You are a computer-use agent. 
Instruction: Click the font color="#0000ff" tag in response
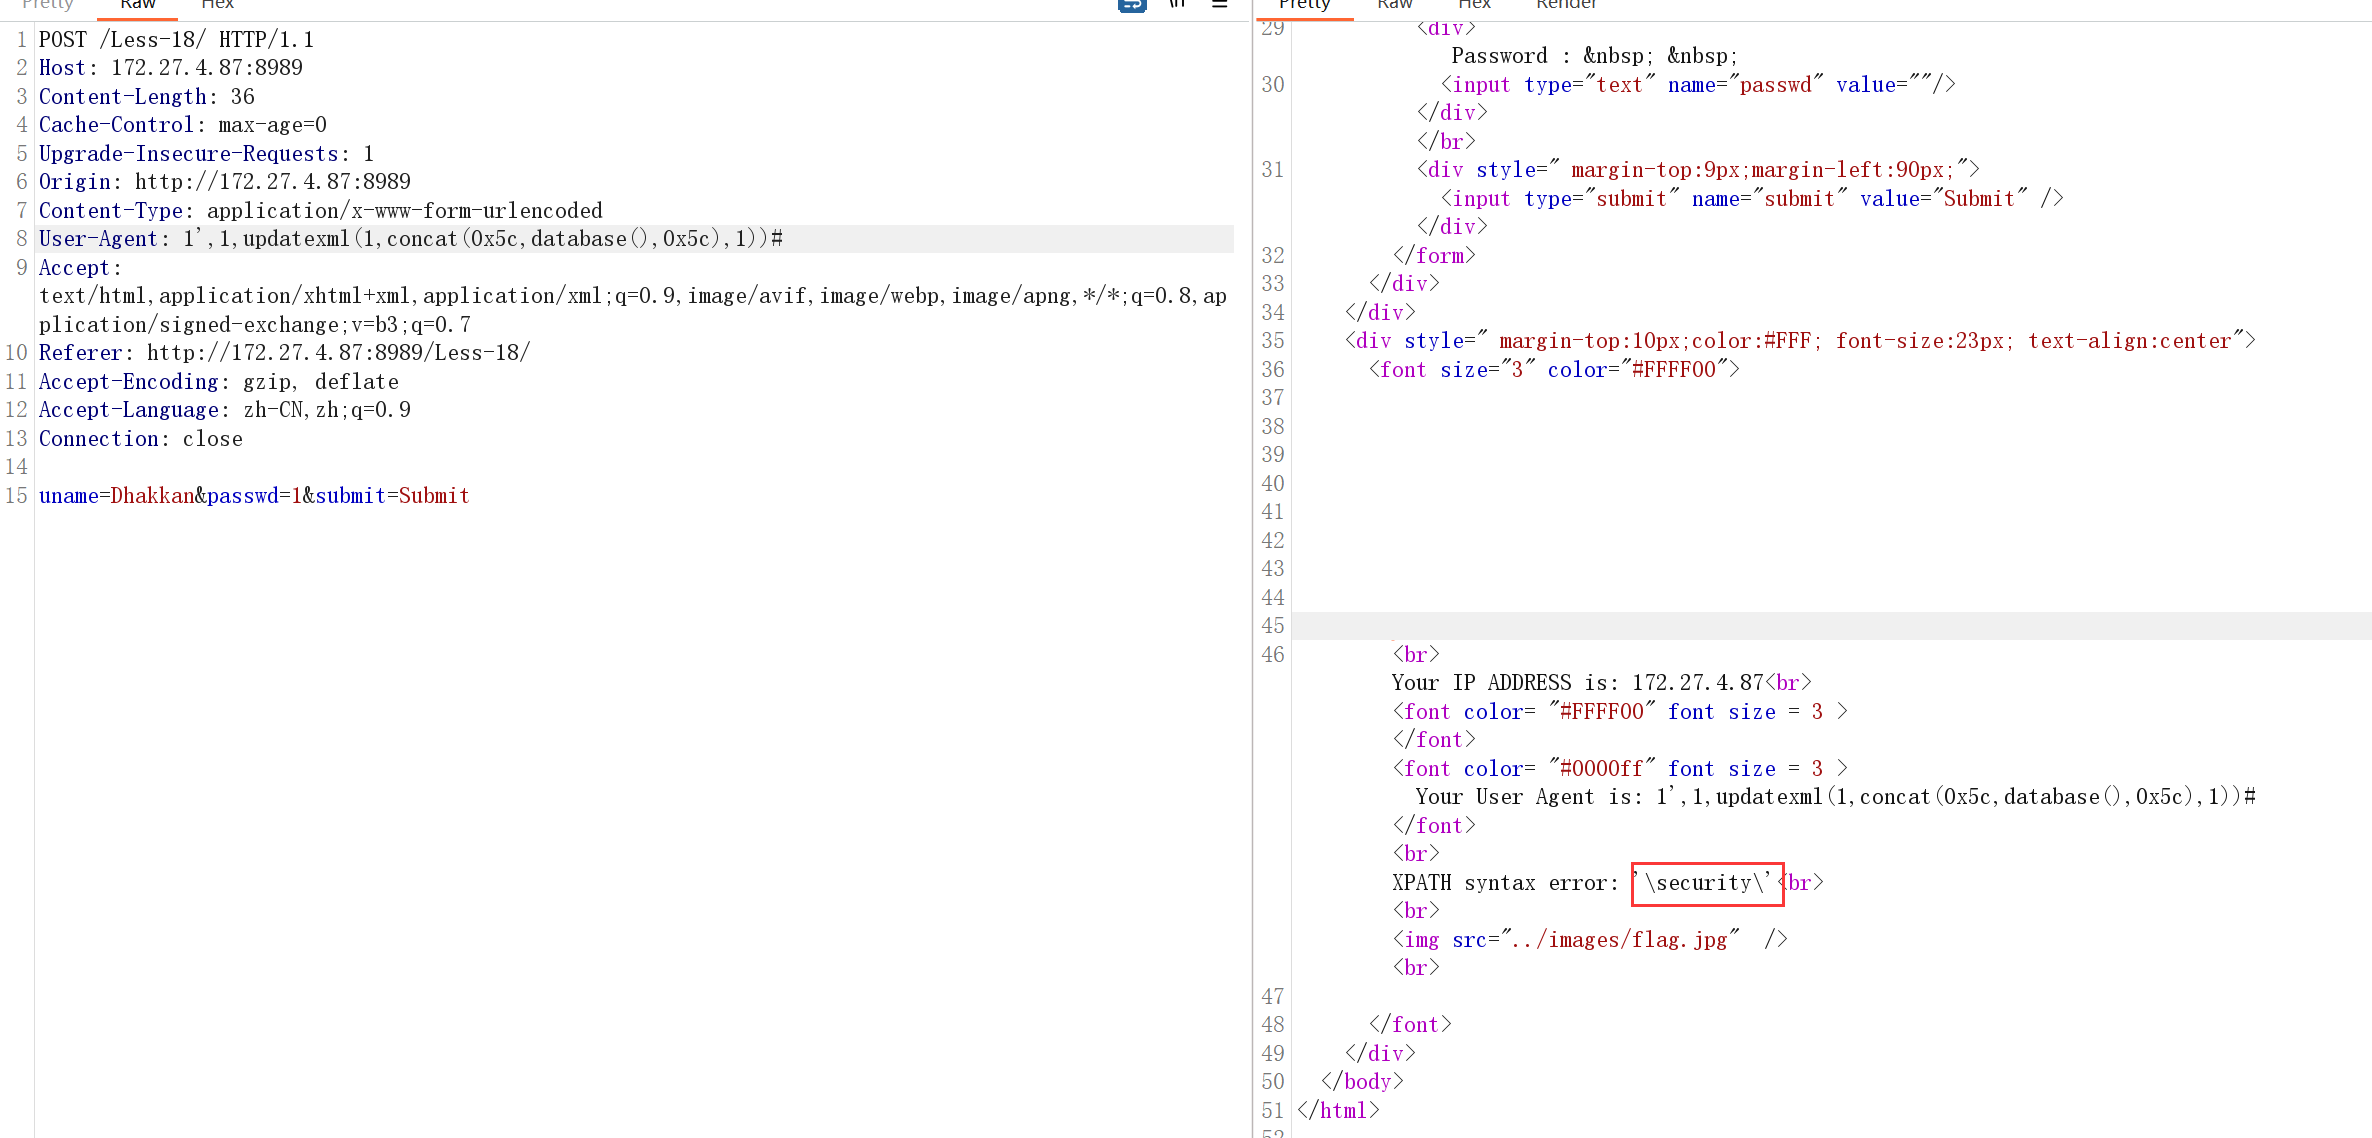point(1620,769)
